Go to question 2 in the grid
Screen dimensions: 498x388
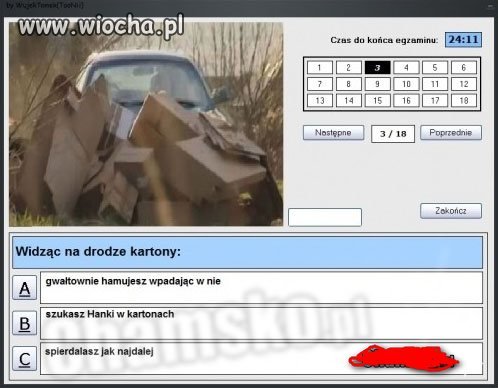click(x=349, y=68)
